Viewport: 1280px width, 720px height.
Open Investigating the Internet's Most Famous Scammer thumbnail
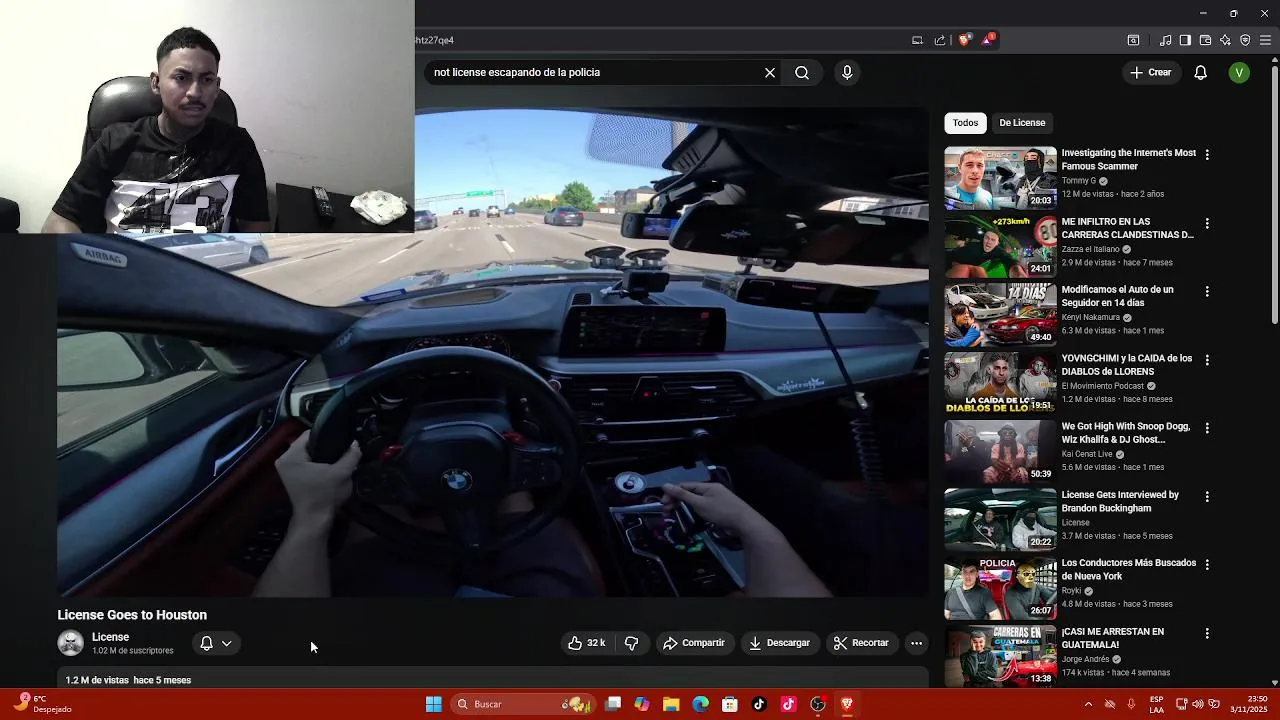1000,178
